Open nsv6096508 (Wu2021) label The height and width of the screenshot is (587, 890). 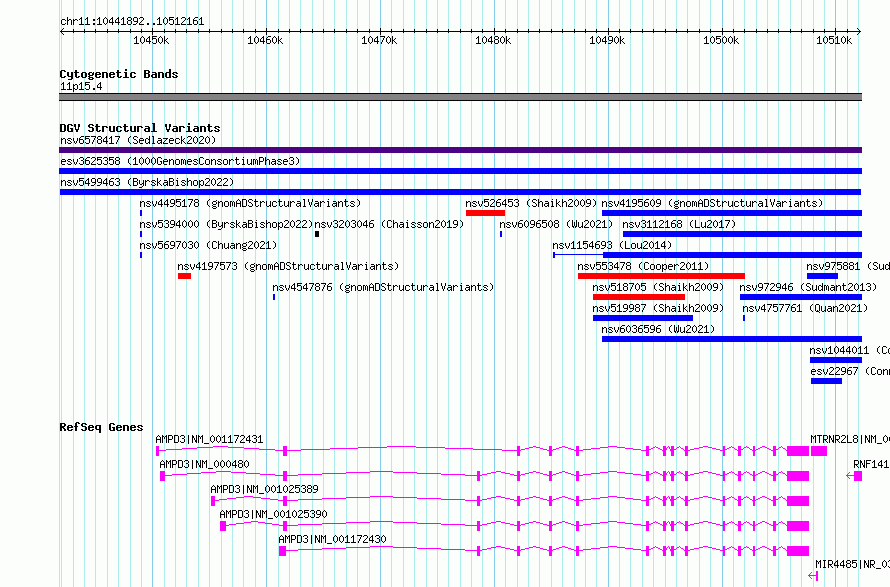click(x=556, y=224)
